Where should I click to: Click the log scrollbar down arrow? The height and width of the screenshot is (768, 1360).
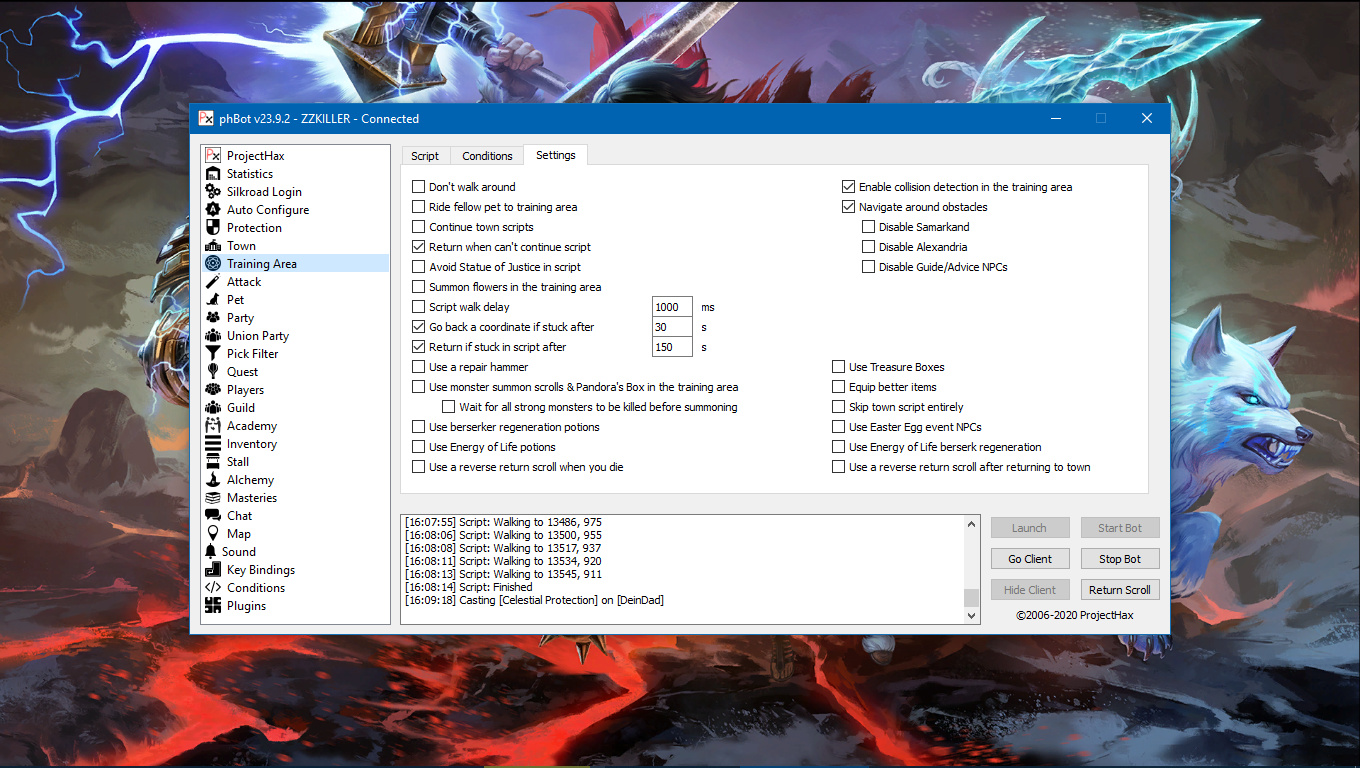(x=971, y=617)
